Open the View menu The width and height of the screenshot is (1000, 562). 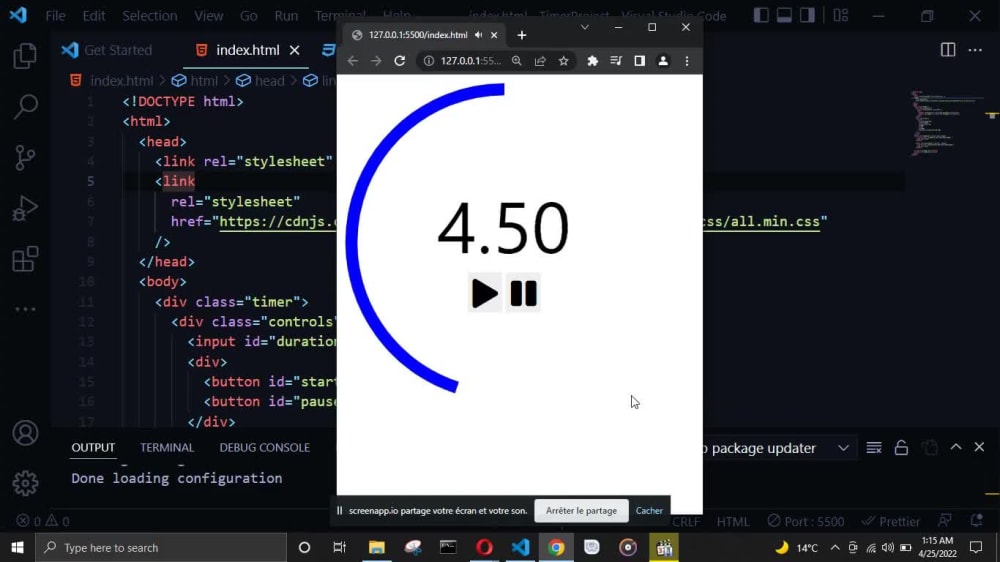click(x=209, y=16)
